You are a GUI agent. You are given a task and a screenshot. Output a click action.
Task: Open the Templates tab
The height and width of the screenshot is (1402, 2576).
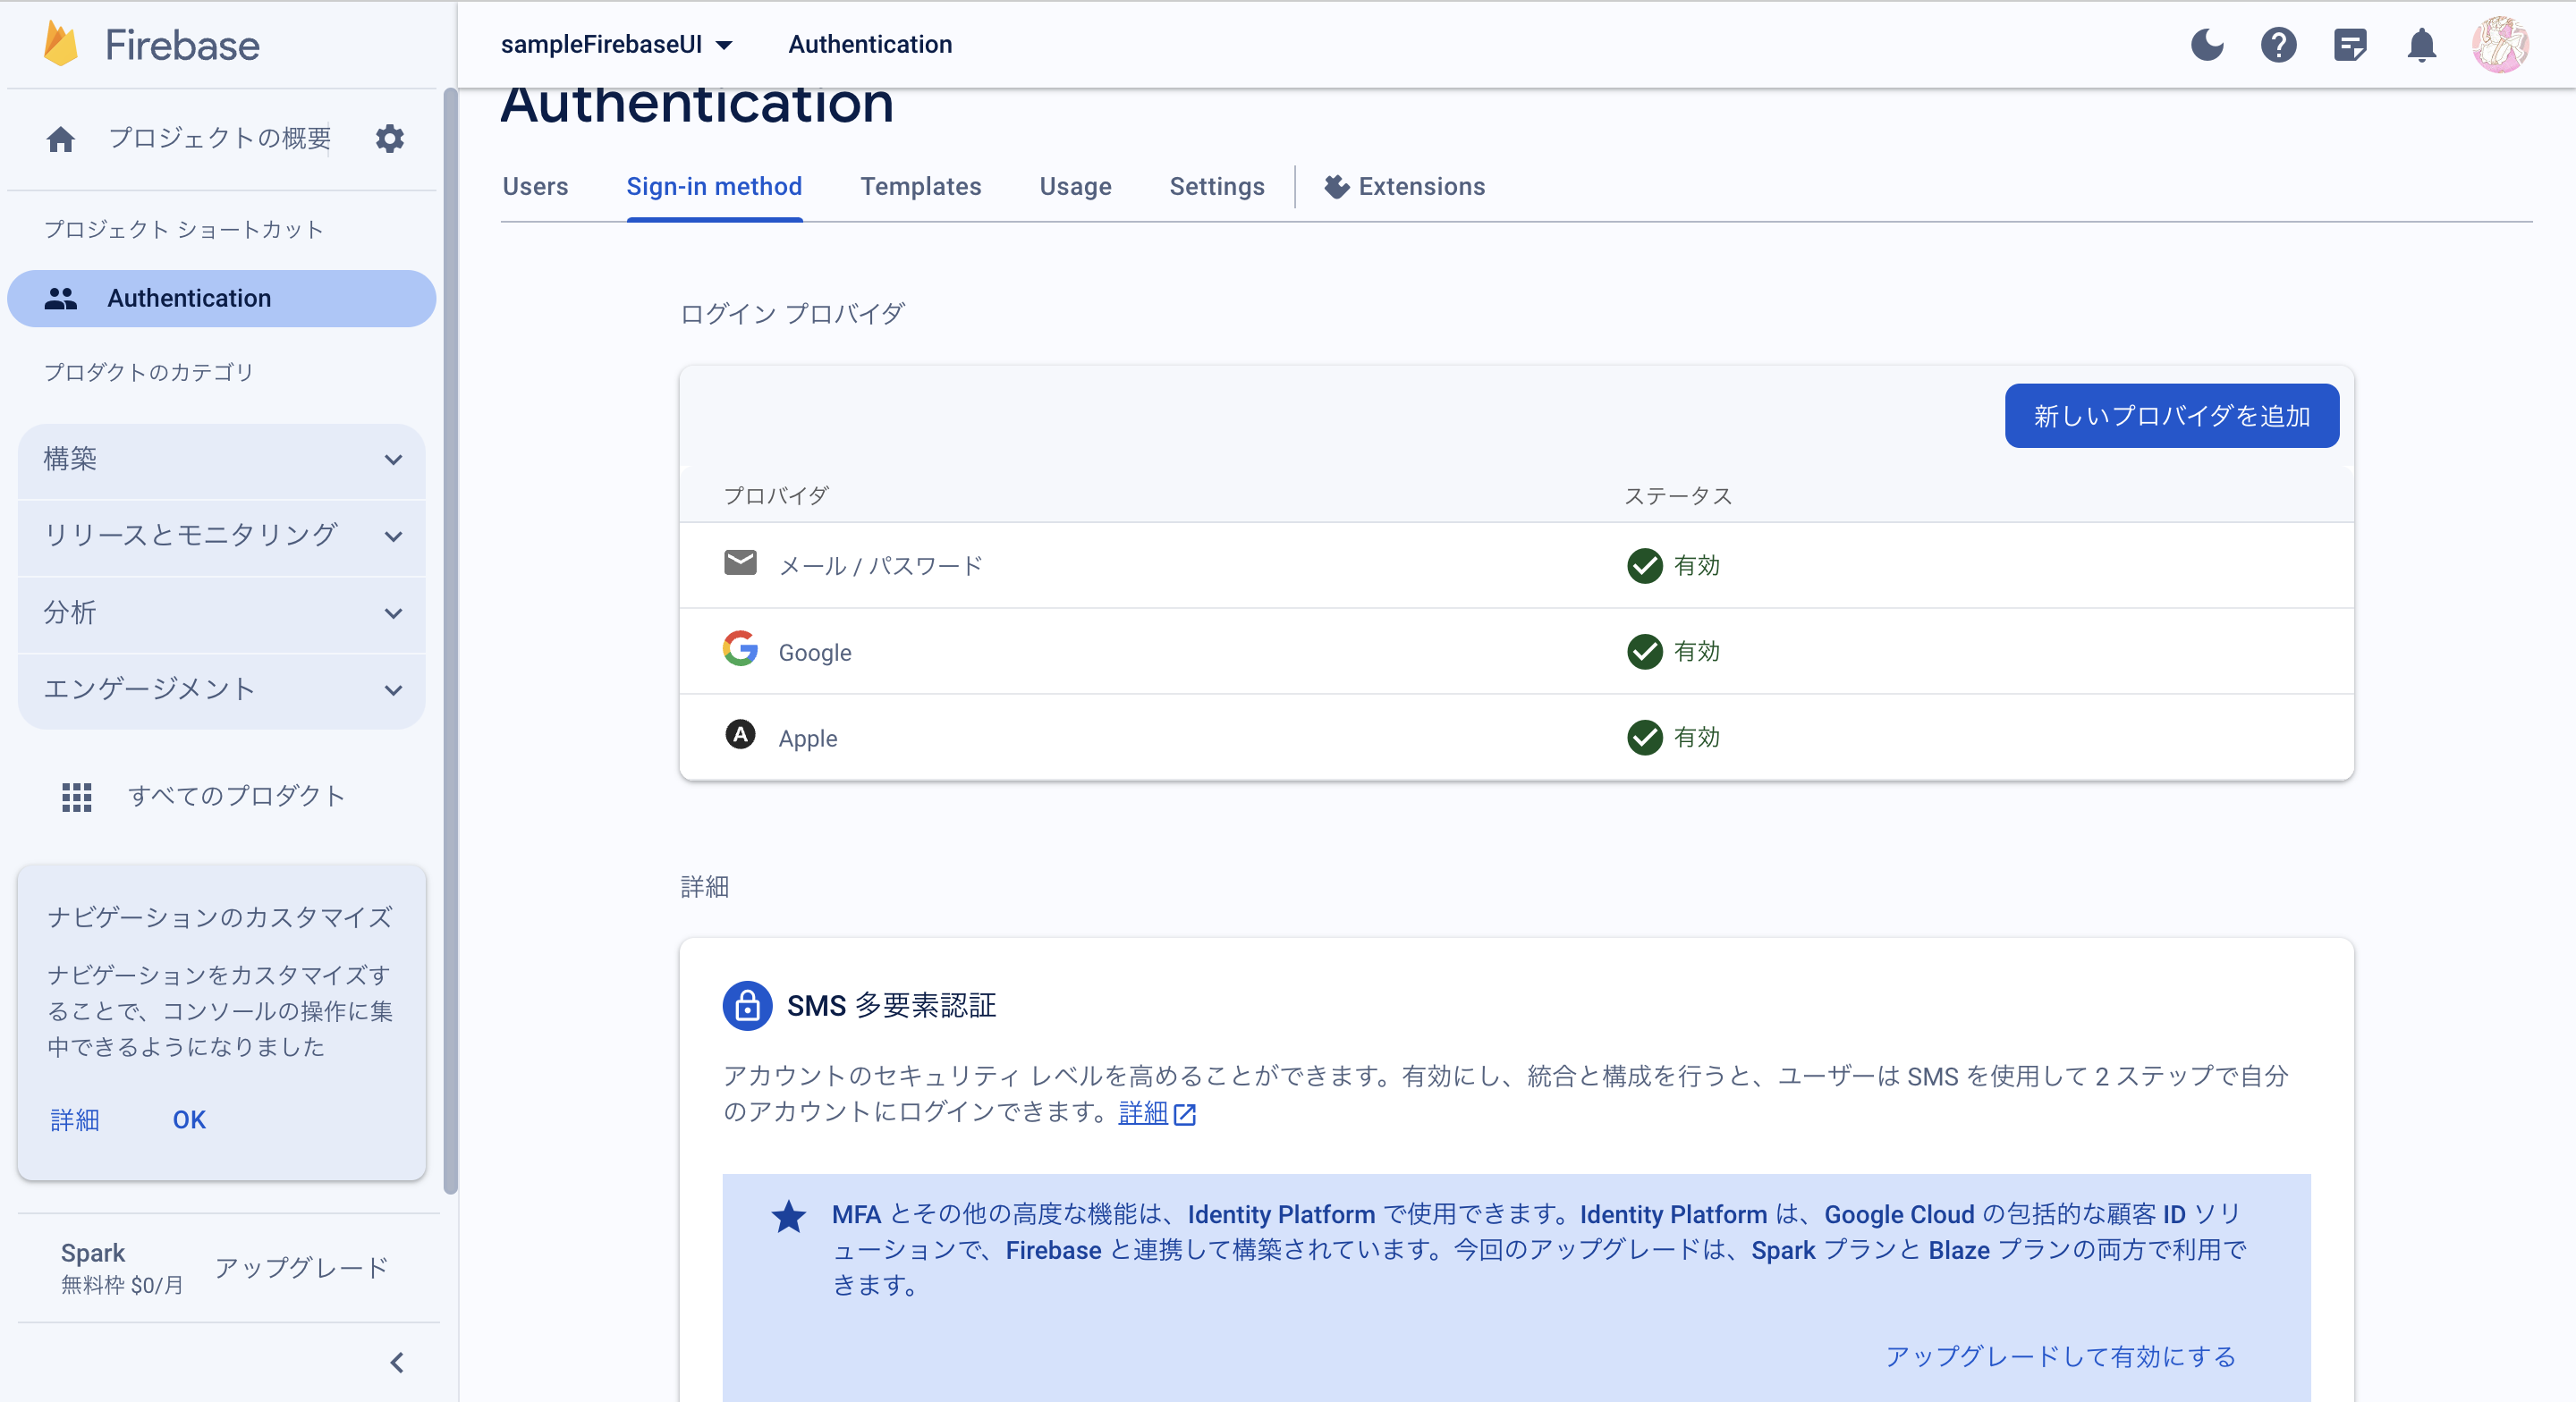point(920,187)
